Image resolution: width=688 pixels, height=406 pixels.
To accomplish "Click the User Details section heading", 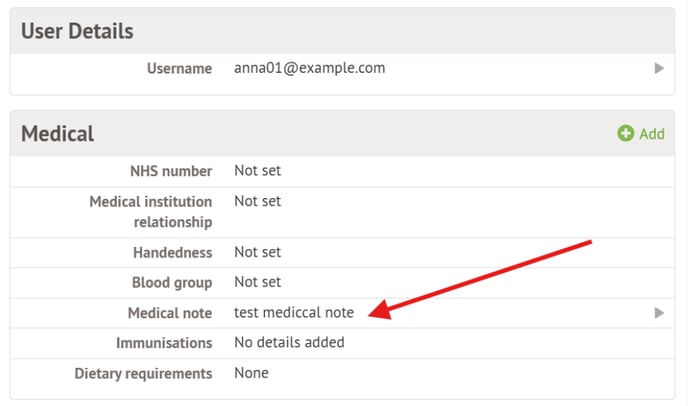I will (x=77, y=31).
